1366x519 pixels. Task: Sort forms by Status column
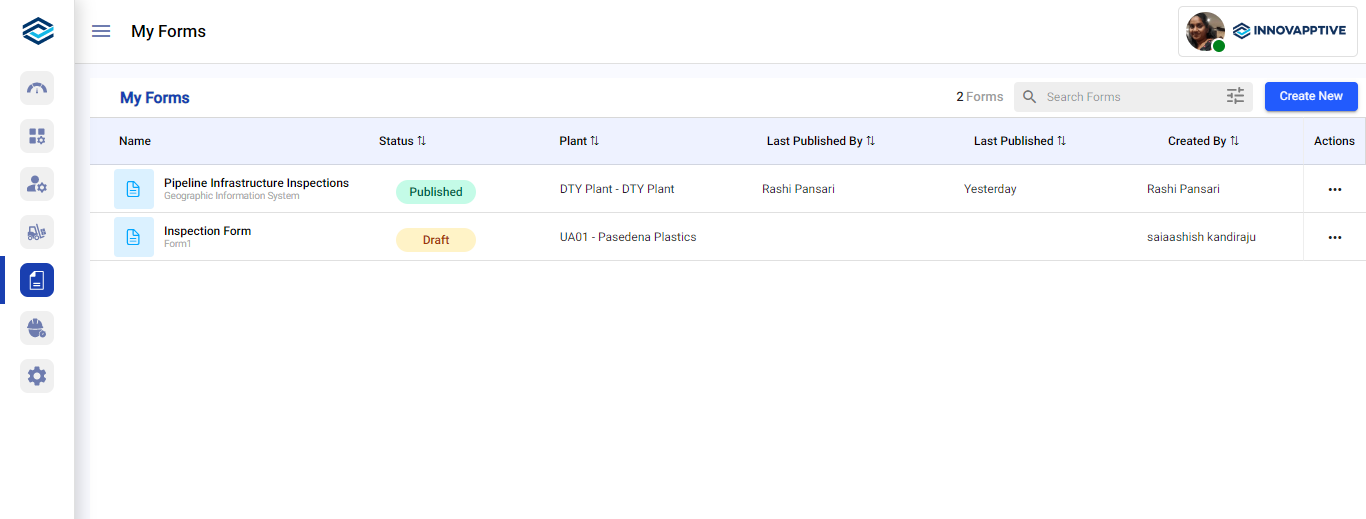pyautogui.click(x=421, y=141)
